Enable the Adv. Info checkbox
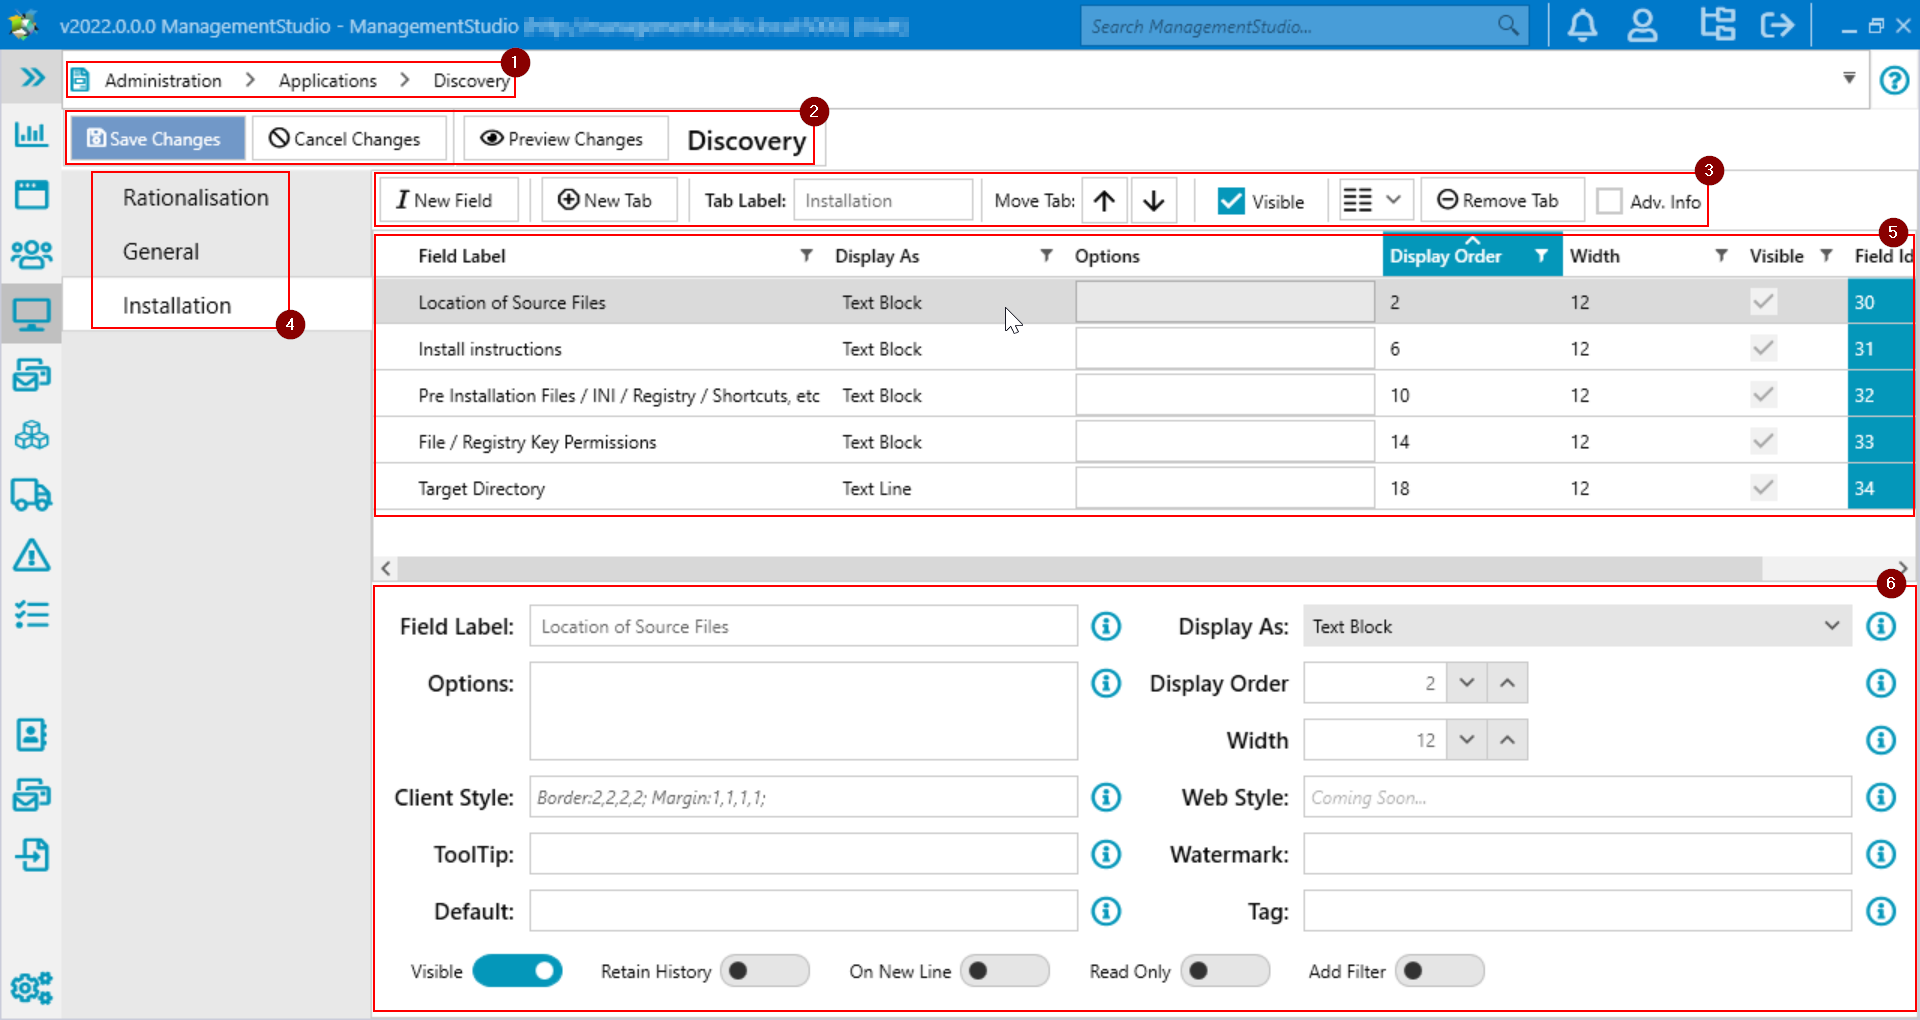 point(1608,200)
